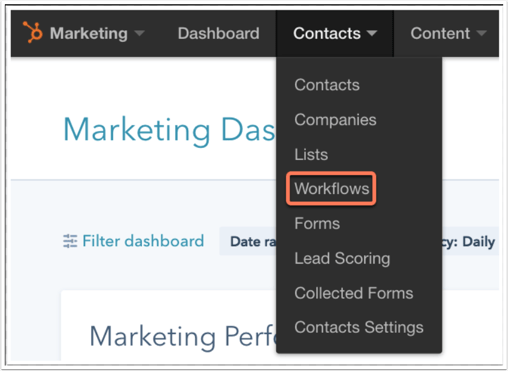Click the Filter dashboard link
The width and height of the screenshot is (508, 371).
click(x=143, y=241)
